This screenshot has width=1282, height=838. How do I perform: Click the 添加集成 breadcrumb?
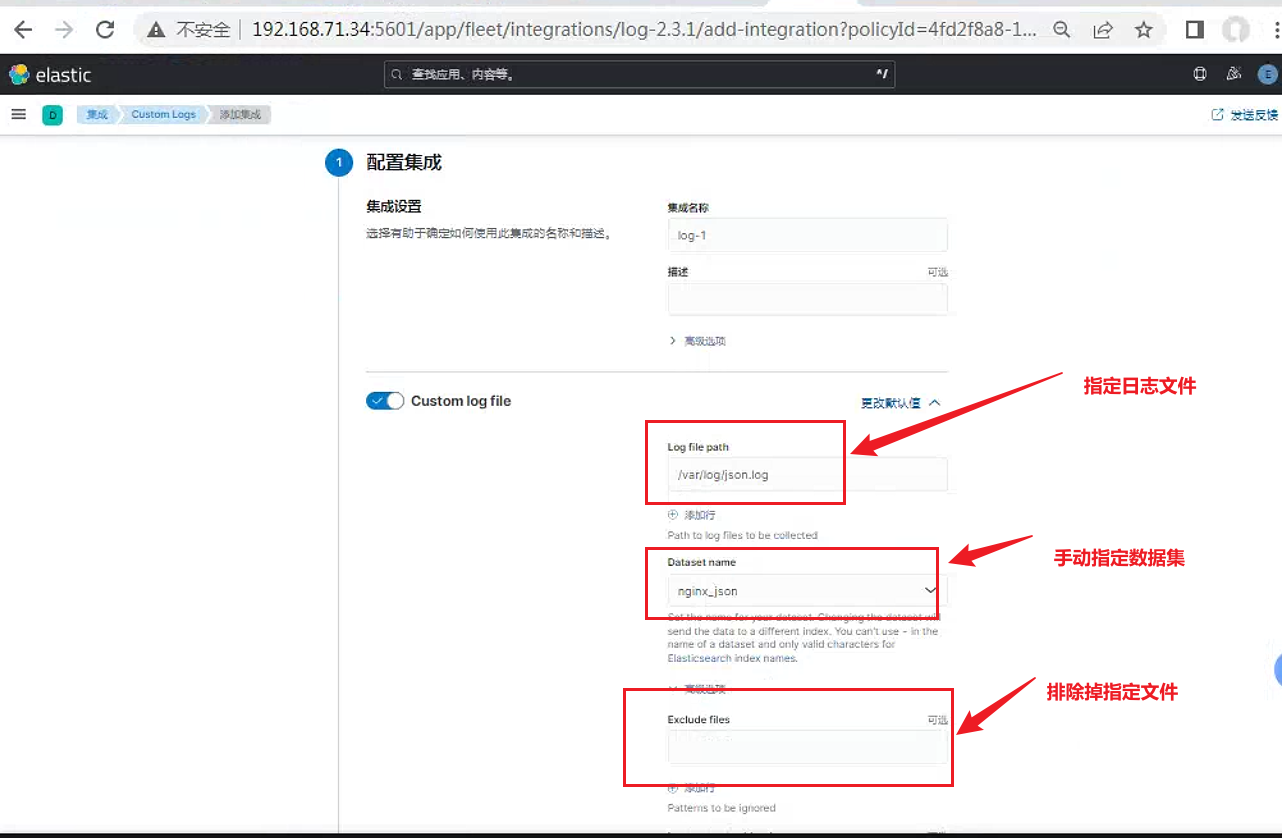240,115
